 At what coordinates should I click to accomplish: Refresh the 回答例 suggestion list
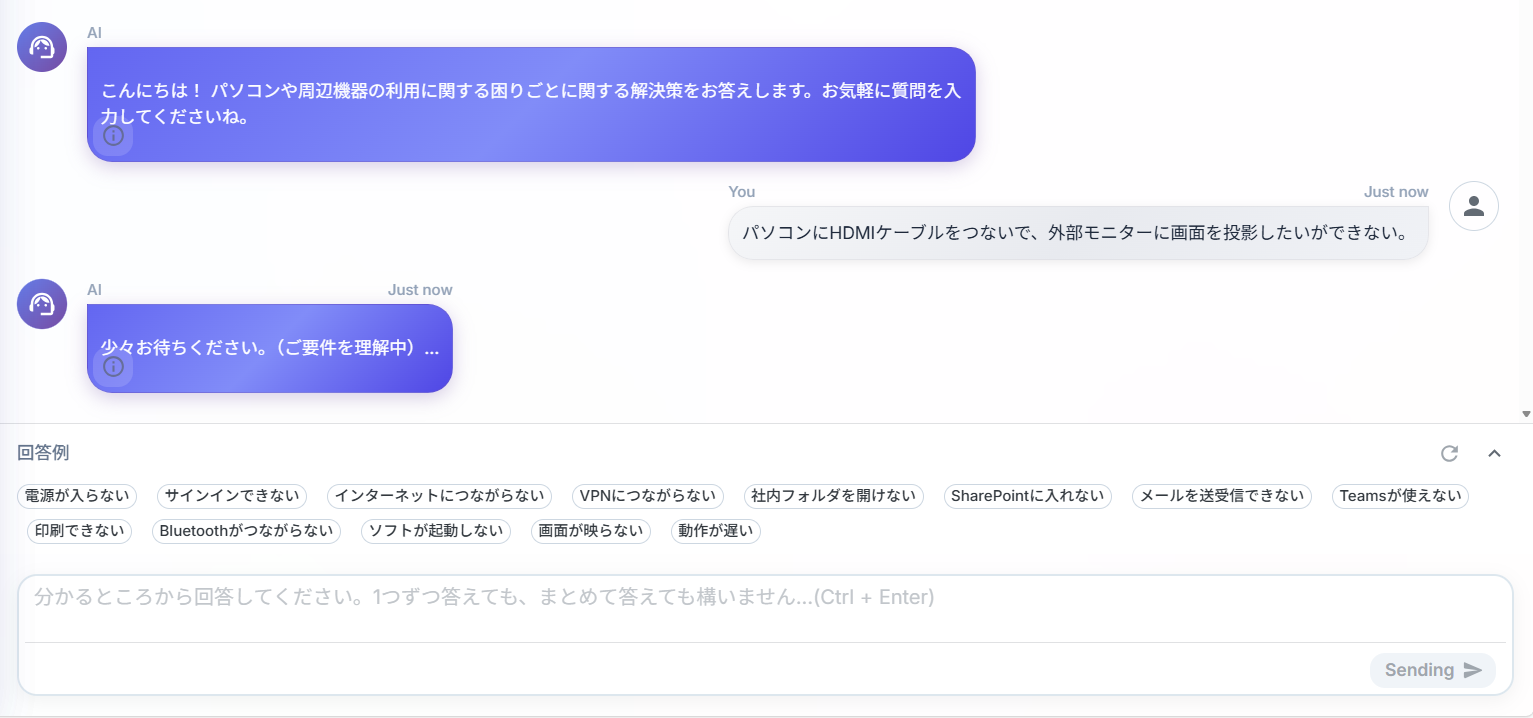tap(1449, 453)
